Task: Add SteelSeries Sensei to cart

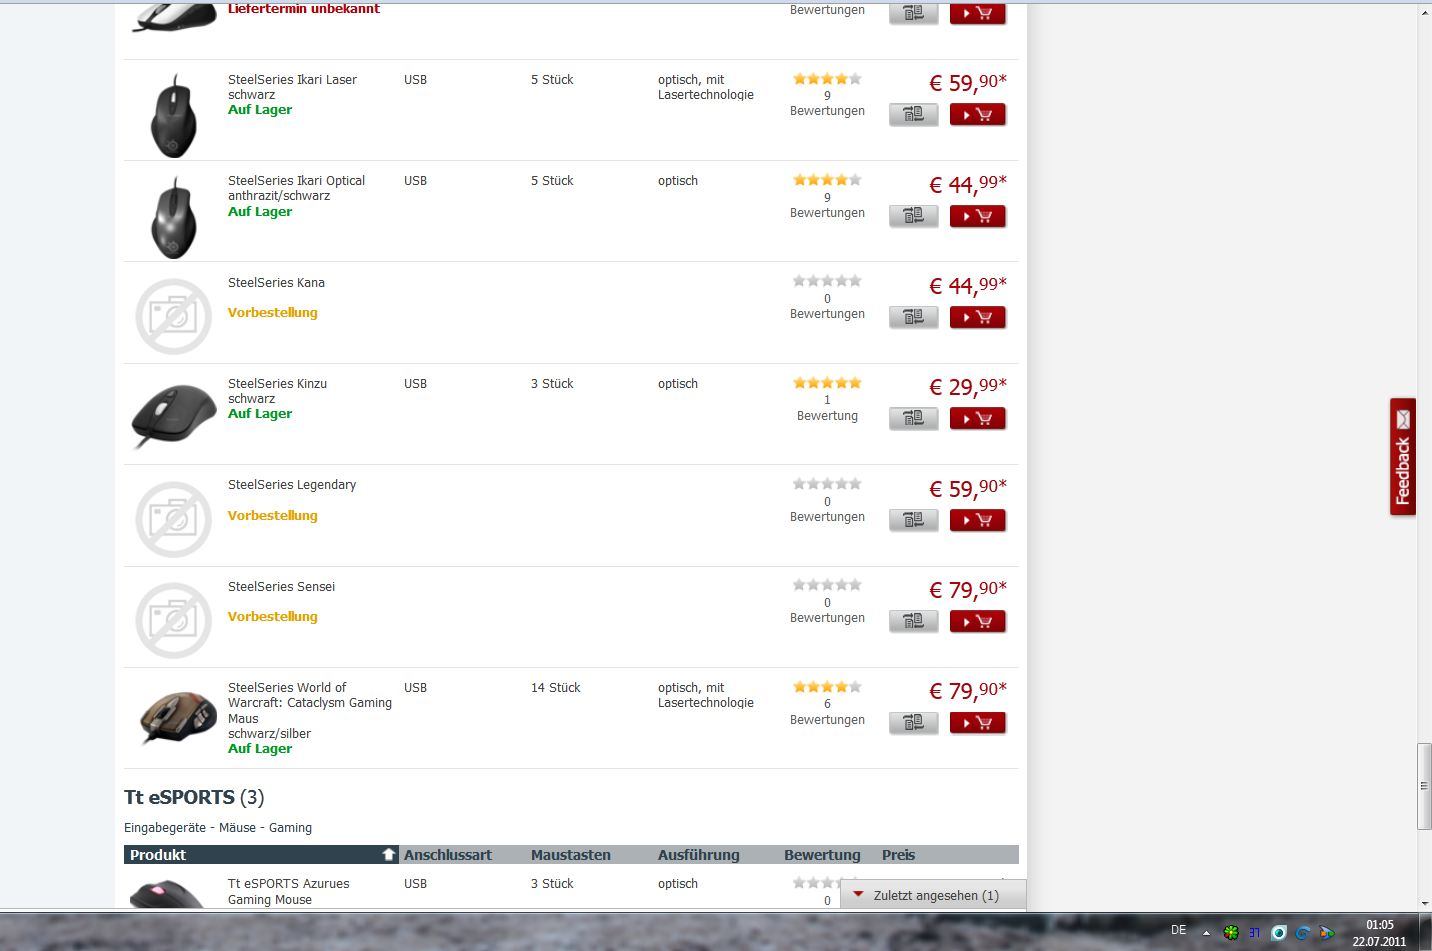Action: [x=977, y=621]
